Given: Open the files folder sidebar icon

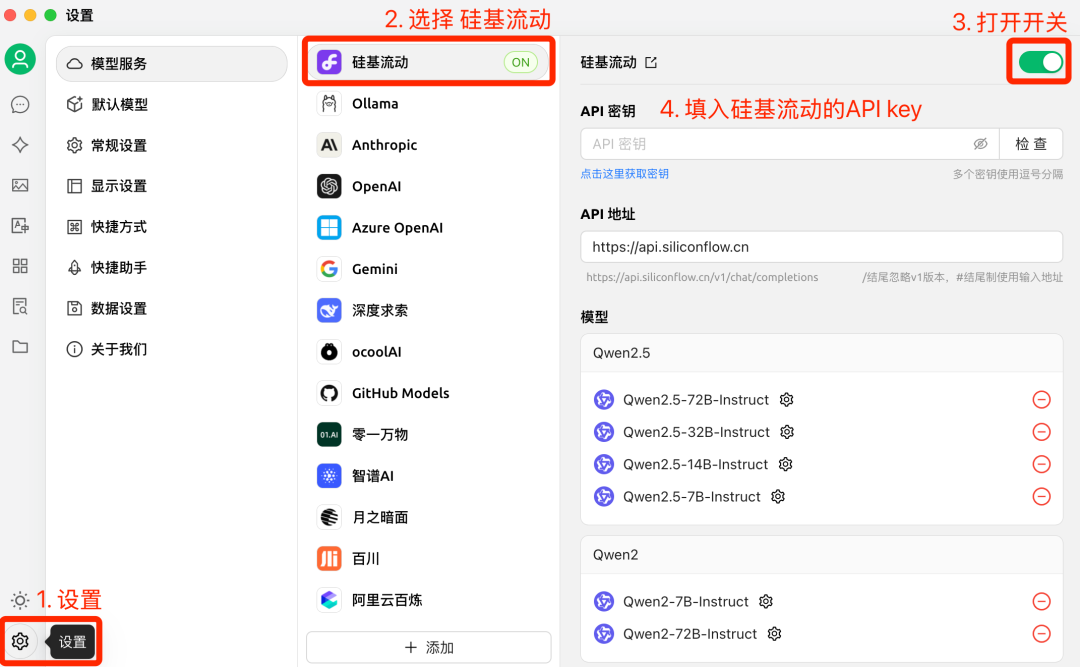Looking at the screenshot, I should (x=20, y=347).
